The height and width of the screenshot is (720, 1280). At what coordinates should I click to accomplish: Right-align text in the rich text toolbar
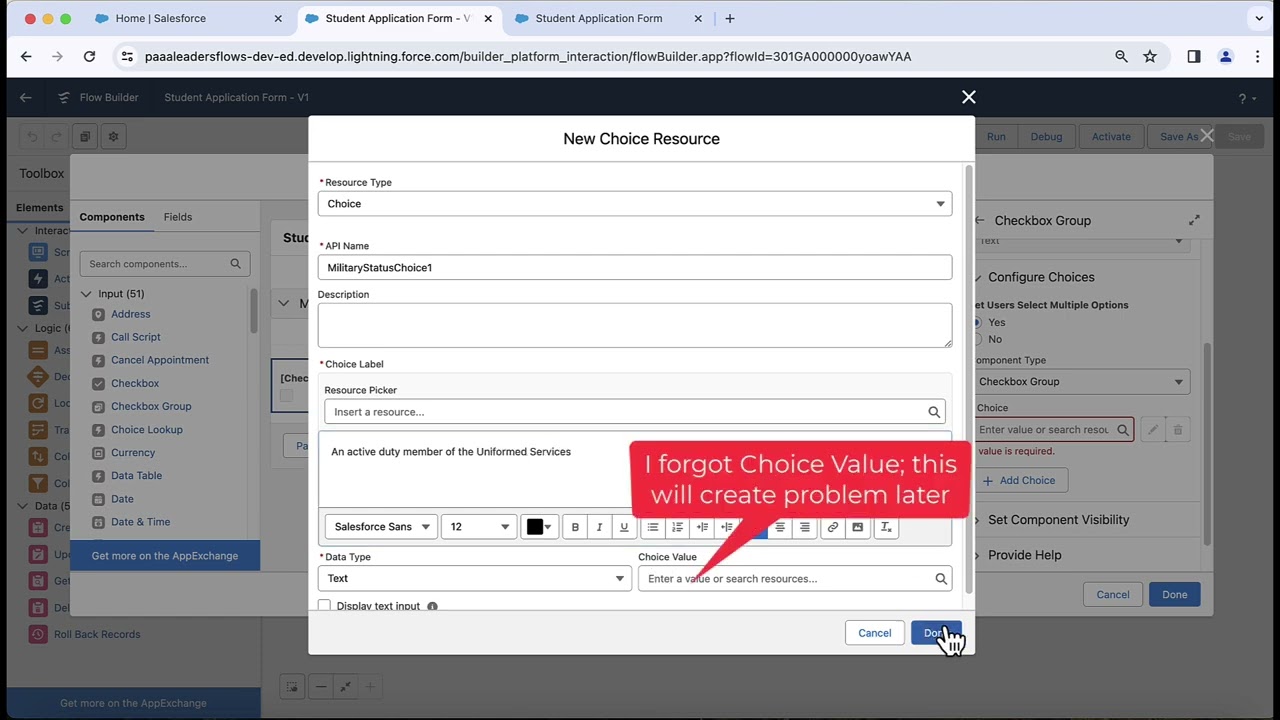click(x=805, y=527)
